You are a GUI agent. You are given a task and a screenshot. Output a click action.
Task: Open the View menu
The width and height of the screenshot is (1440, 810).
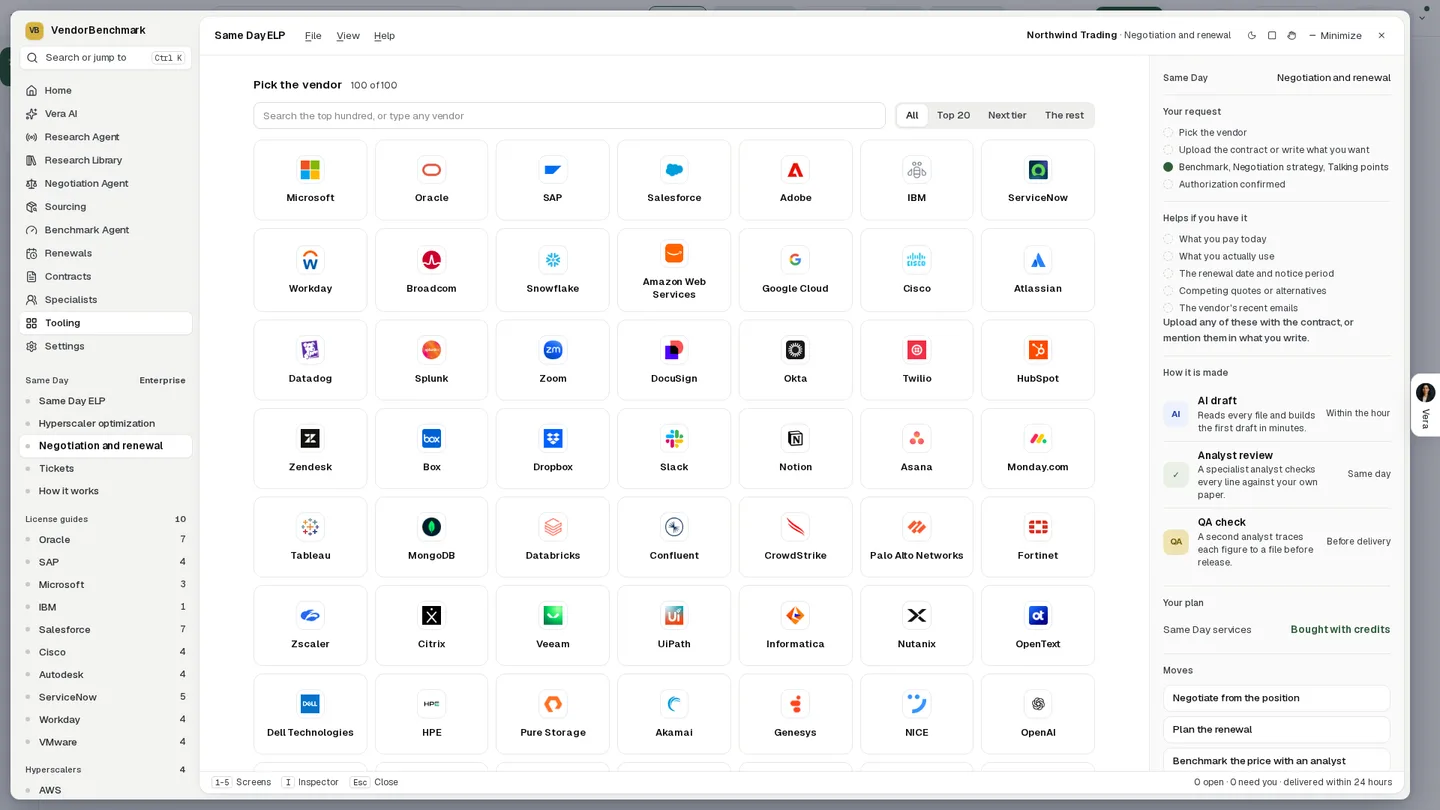click(x=348, y=36)
